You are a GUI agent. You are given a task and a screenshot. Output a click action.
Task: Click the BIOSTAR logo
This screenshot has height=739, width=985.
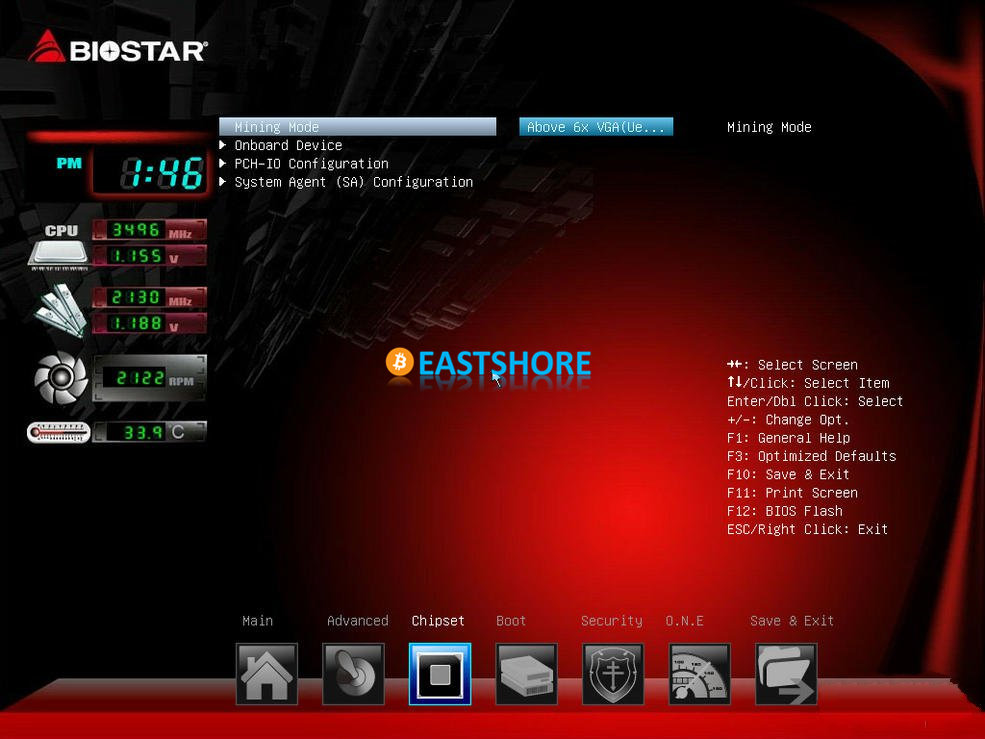point(117,48)
